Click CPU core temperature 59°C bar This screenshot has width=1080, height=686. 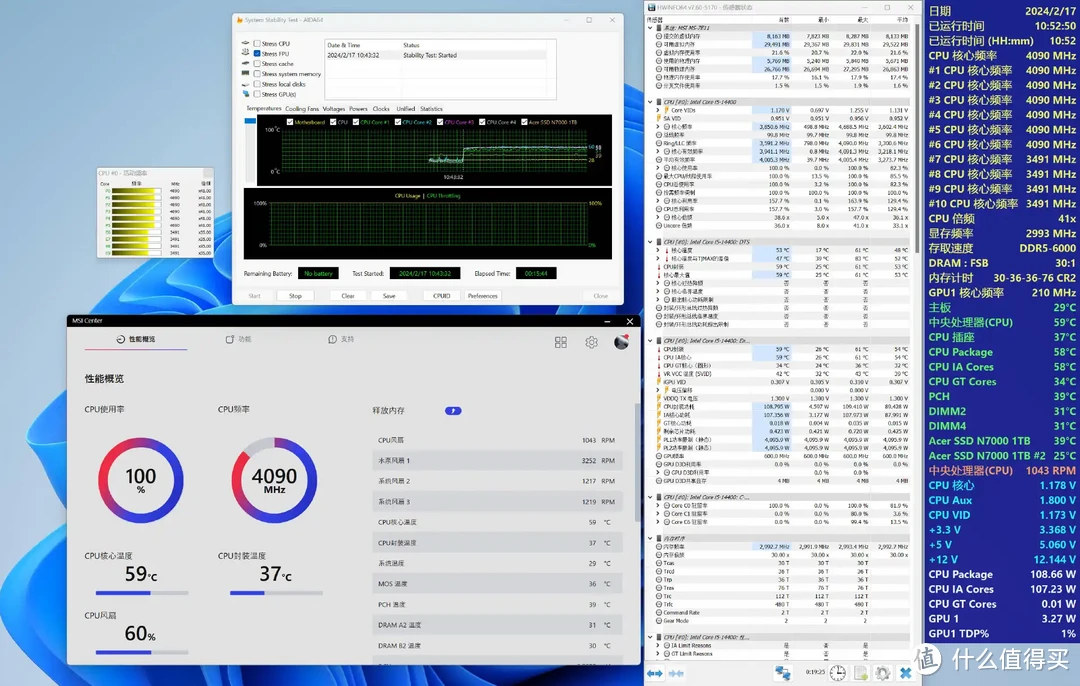pyautogui.click(x=141, y=592)
